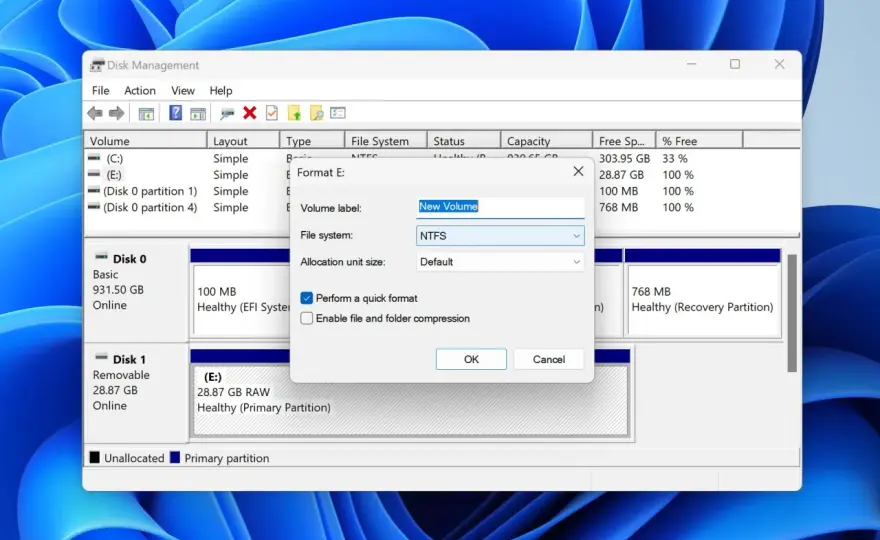Click the folder with magnifier icon
The height and width of the screenshot is (540, 880).
[x=316, y=113]
